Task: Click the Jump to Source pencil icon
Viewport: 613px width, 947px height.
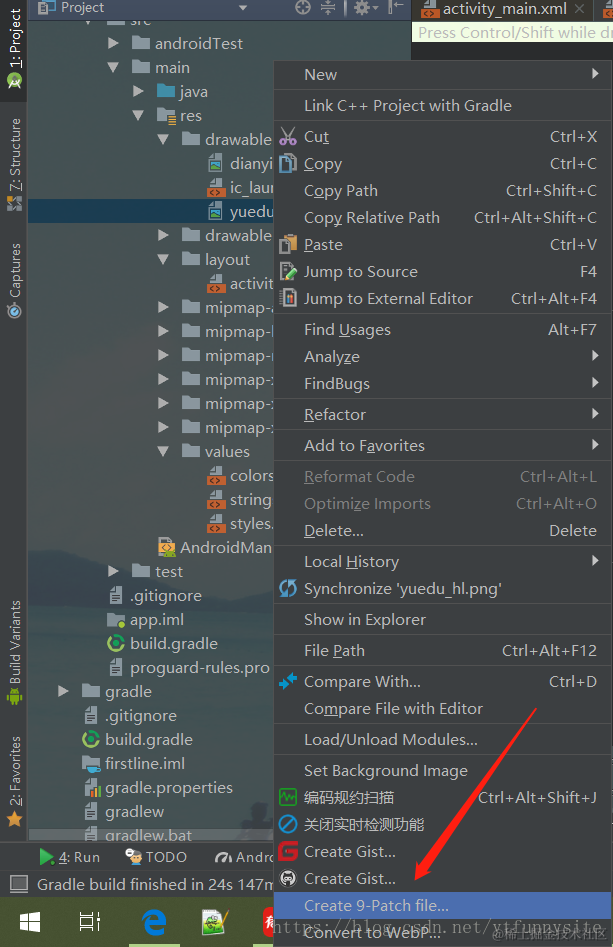Action: [288, 271]
